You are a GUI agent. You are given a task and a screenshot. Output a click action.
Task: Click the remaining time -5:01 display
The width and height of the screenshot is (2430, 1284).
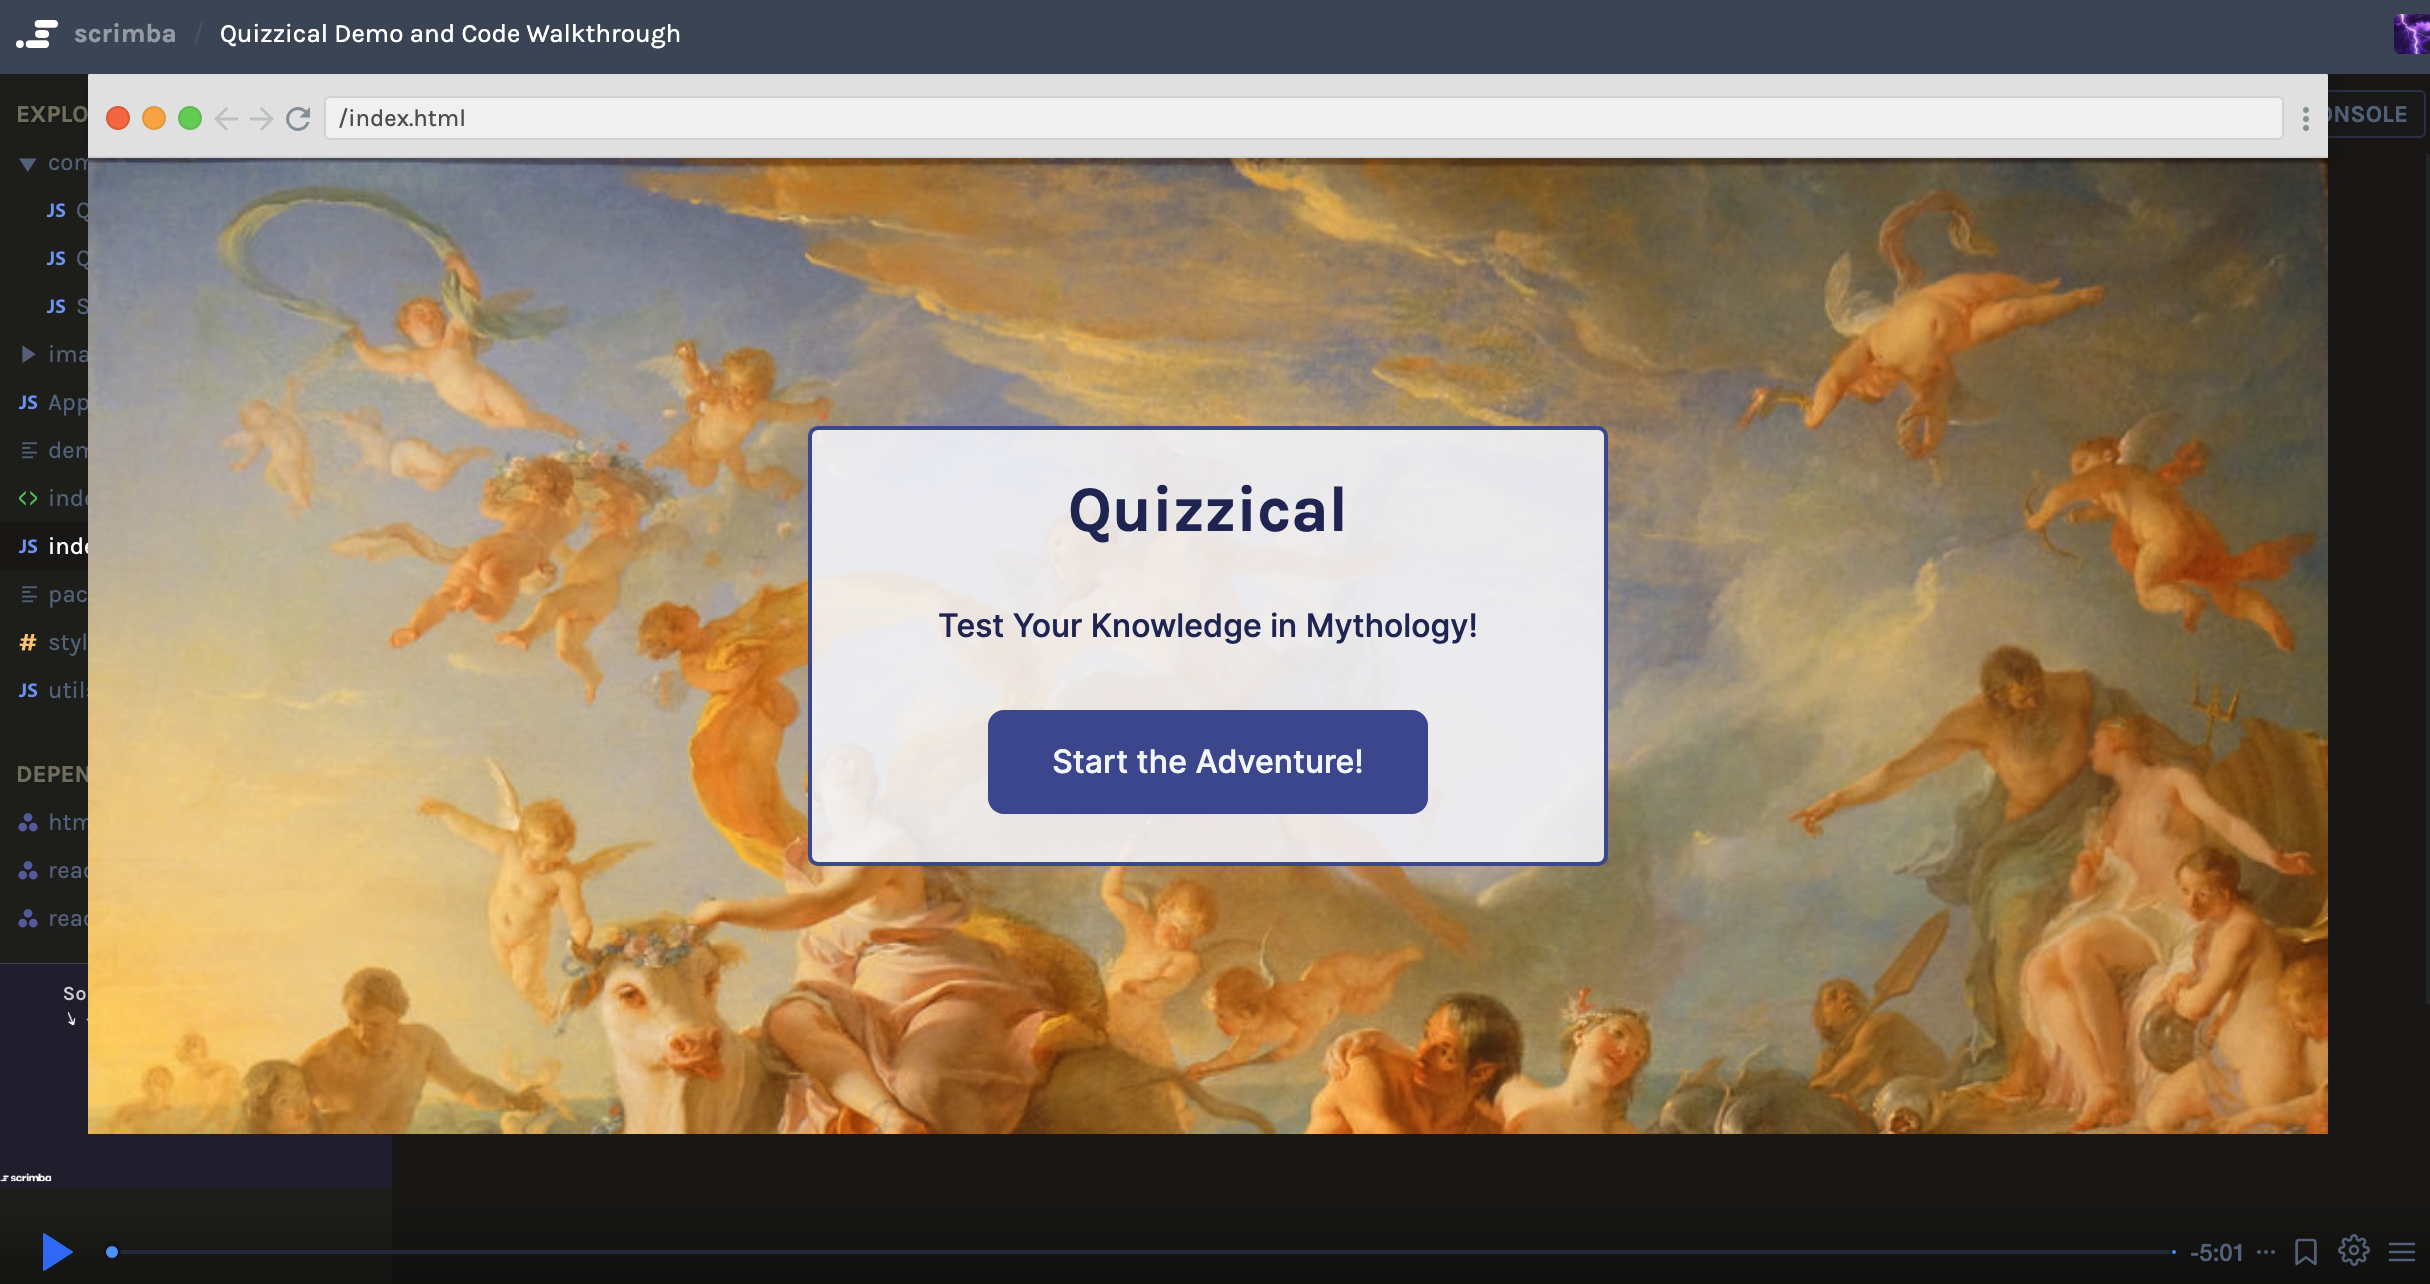2216,1252
